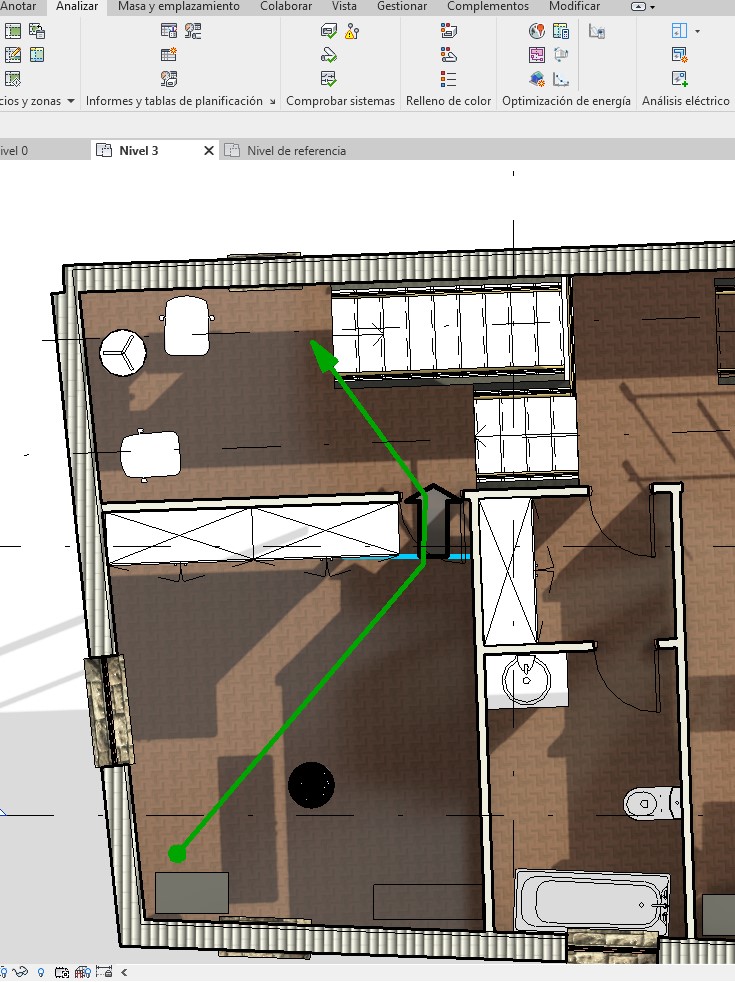The height and width of the screenshot is (982, 735).
Task: Collapse the view control bar chevron arrow
Action: (124, 971)
